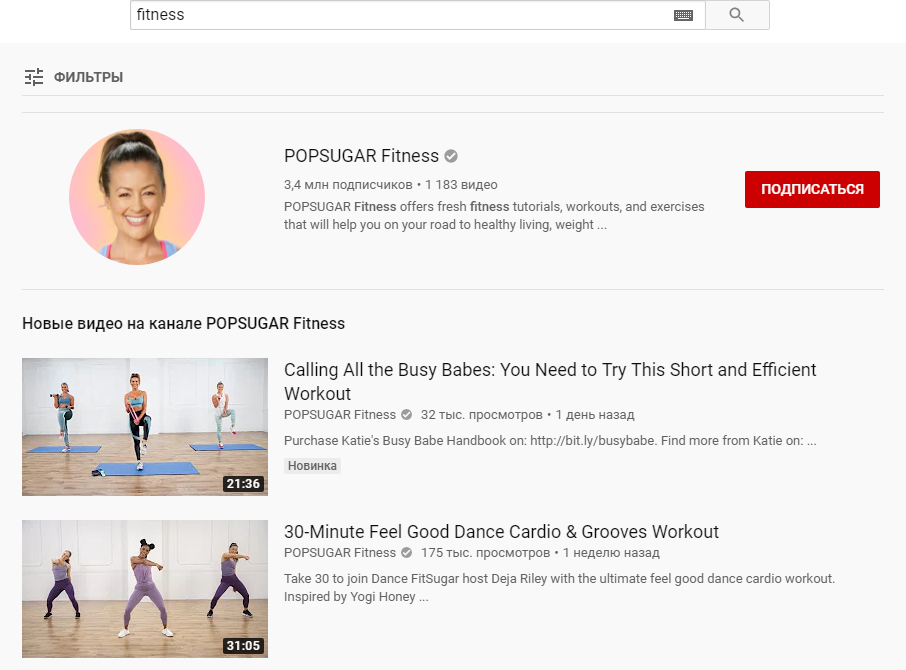Click POPSUGAR Fitness channel name under Dance Cardio video
906x670 pixels.
click(x=340, y=553)
